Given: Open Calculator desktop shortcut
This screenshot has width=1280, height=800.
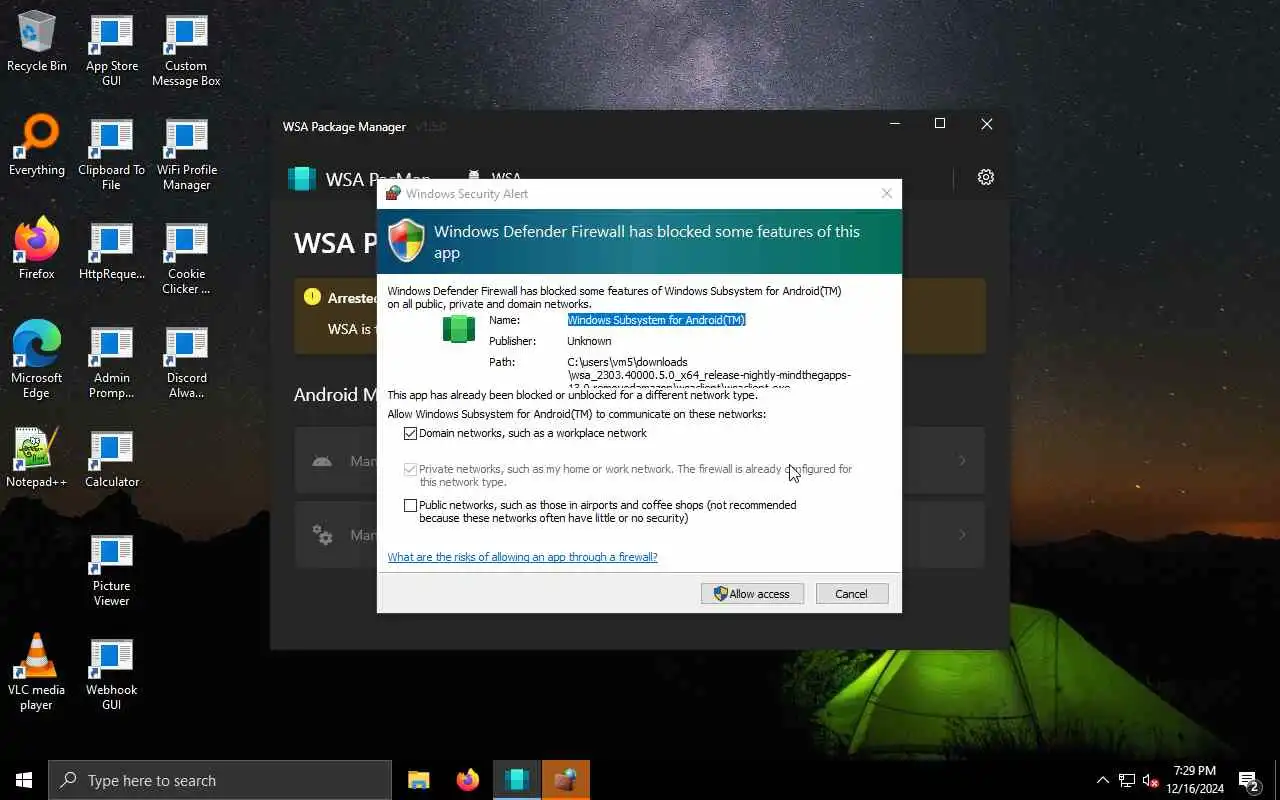Looking at the screenshot, I should pyautogui.click(x=111, y=458).
